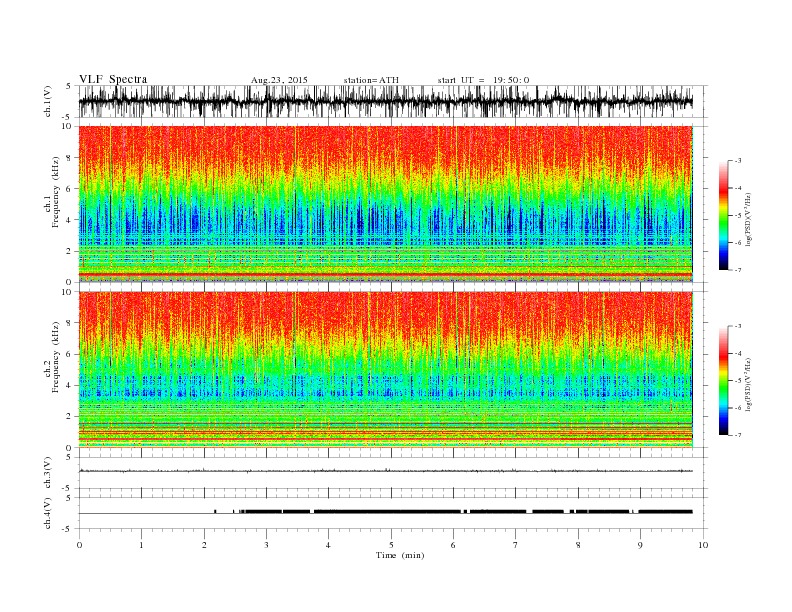Click the ch.1 colorbar "log(PSD)(V²/Hz)" label
This screenshot has width=792, height=612.
tap(749, 219)
